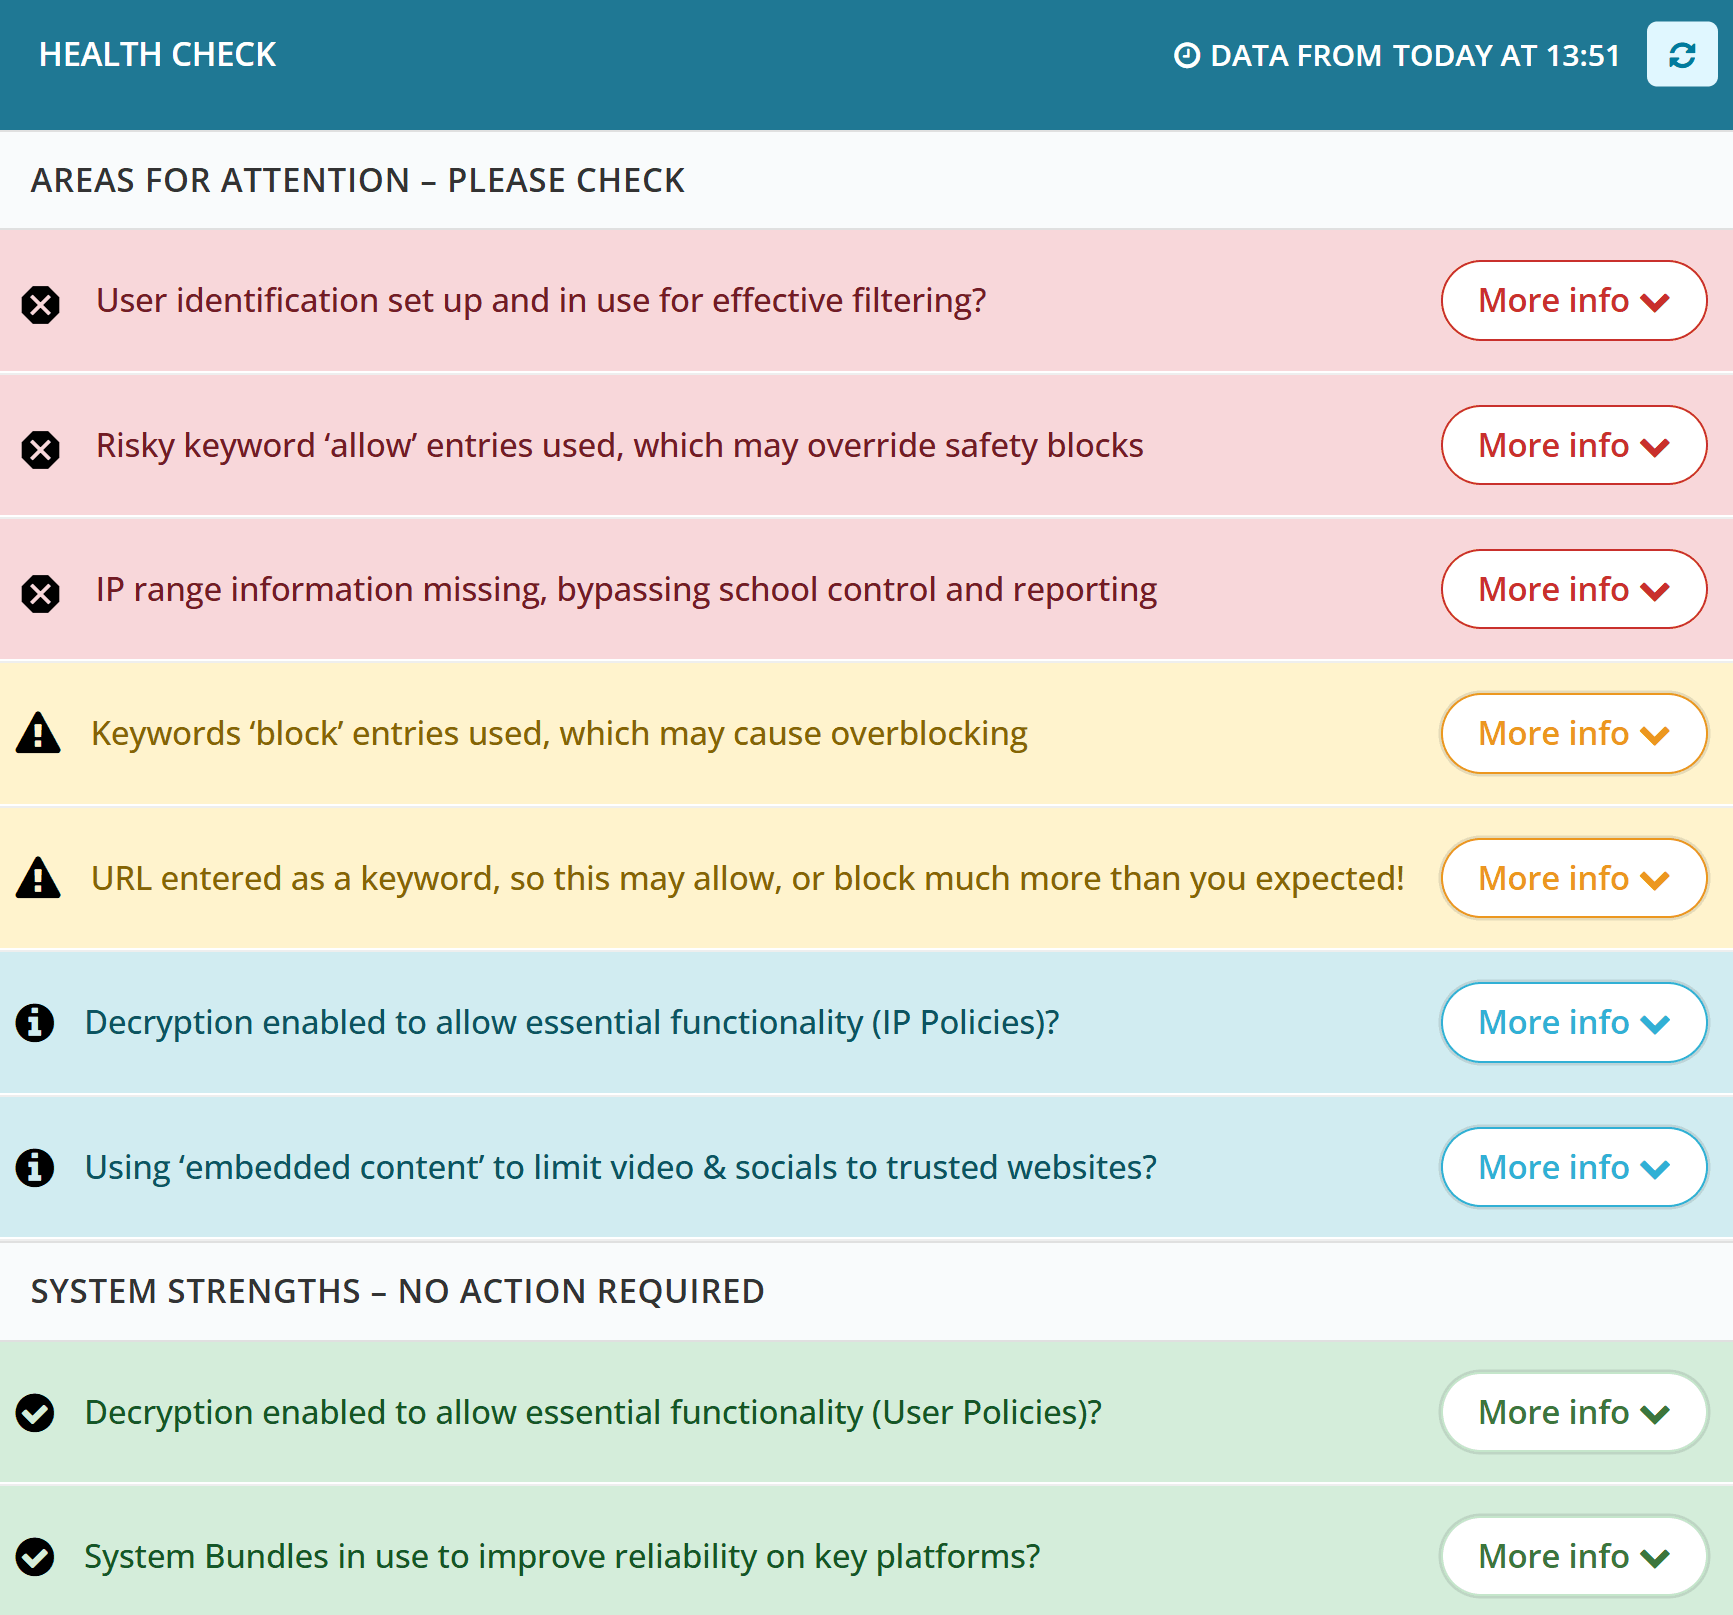Expand More info for IP range information missing
The width and height of the screenshot is (1733, 1615).
coord(1573,589)
